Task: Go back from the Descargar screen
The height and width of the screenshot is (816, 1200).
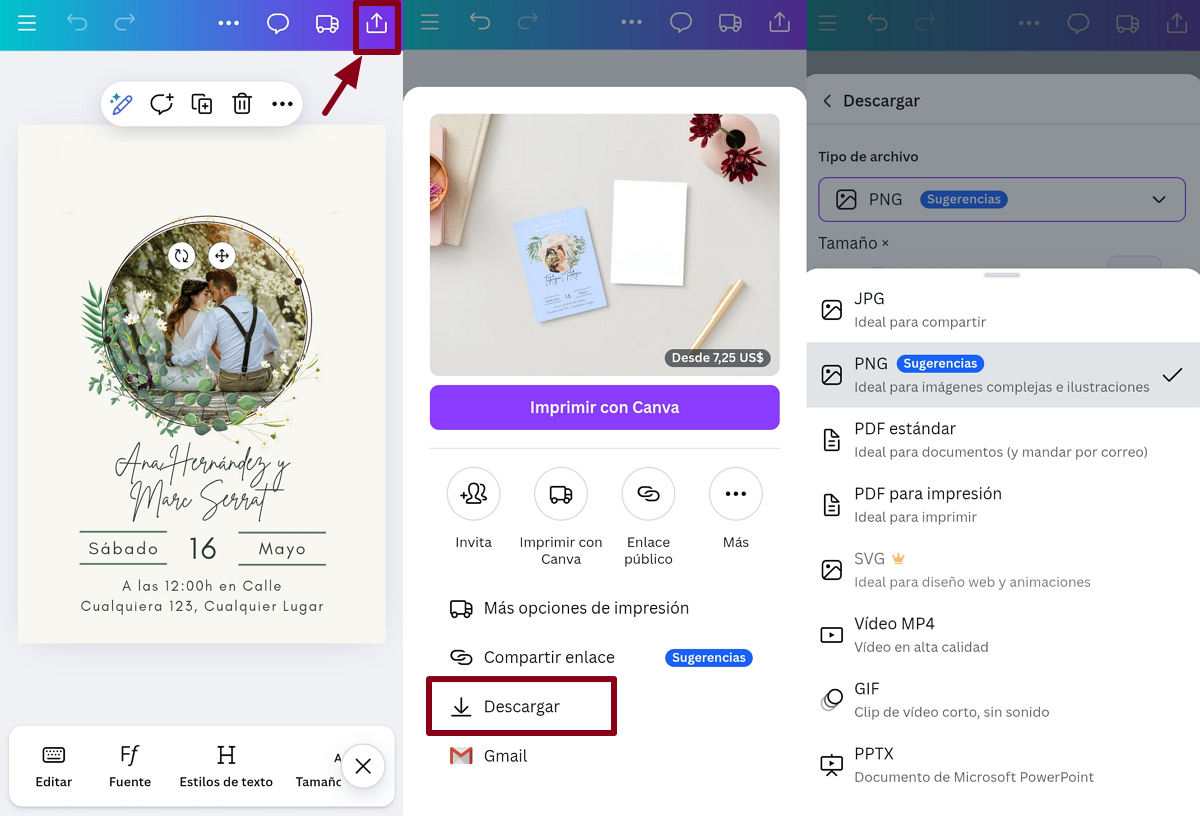Action: click(827, 101)
